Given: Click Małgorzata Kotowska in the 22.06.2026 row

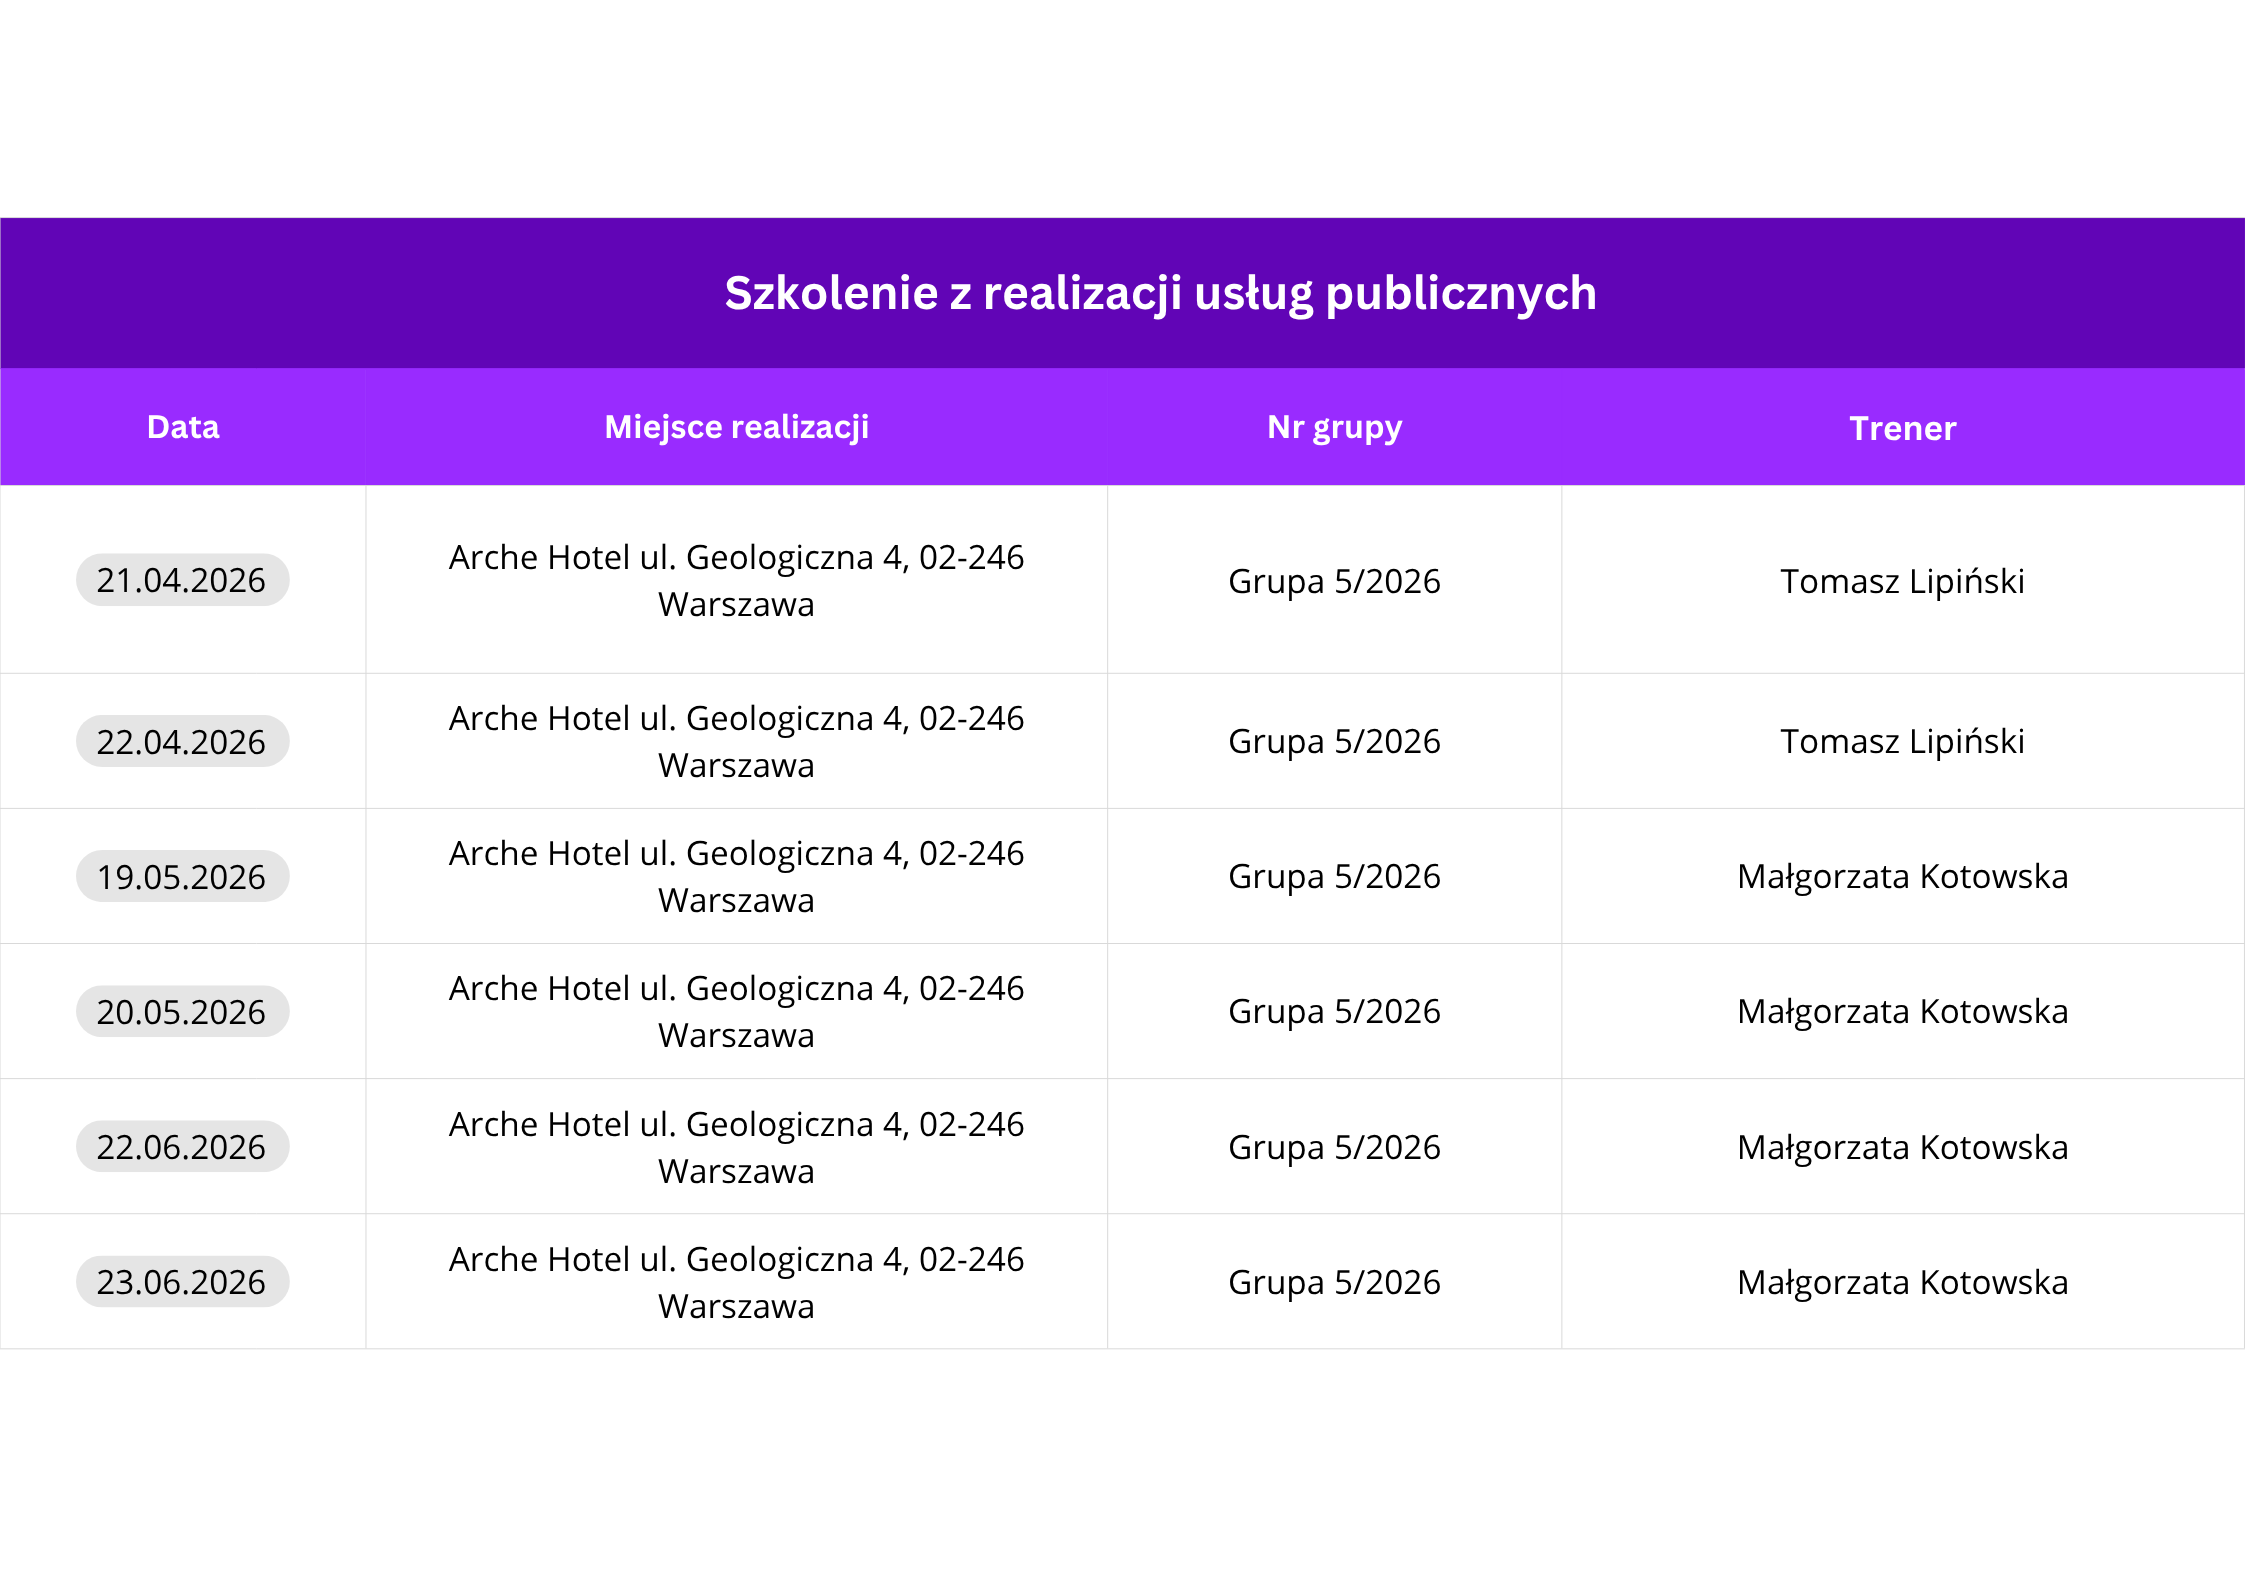Looking at the screenshot, I should pos(1902,1147).
